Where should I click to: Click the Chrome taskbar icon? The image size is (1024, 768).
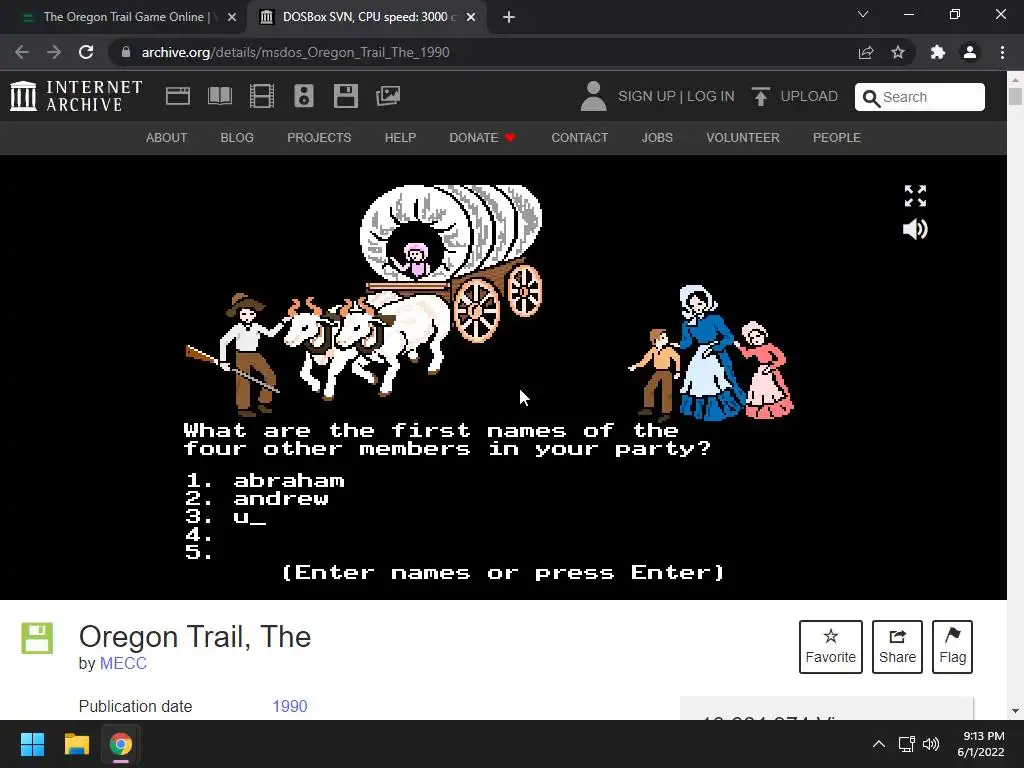[120, 744]
